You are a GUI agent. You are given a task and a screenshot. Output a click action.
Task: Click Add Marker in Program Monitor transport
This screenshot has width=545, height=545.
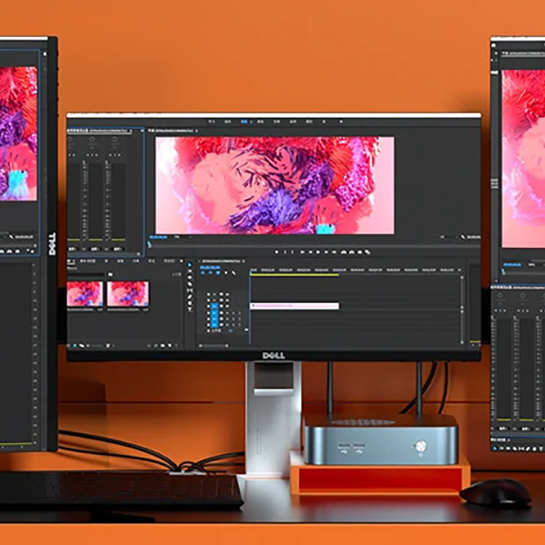pos(277,252)
